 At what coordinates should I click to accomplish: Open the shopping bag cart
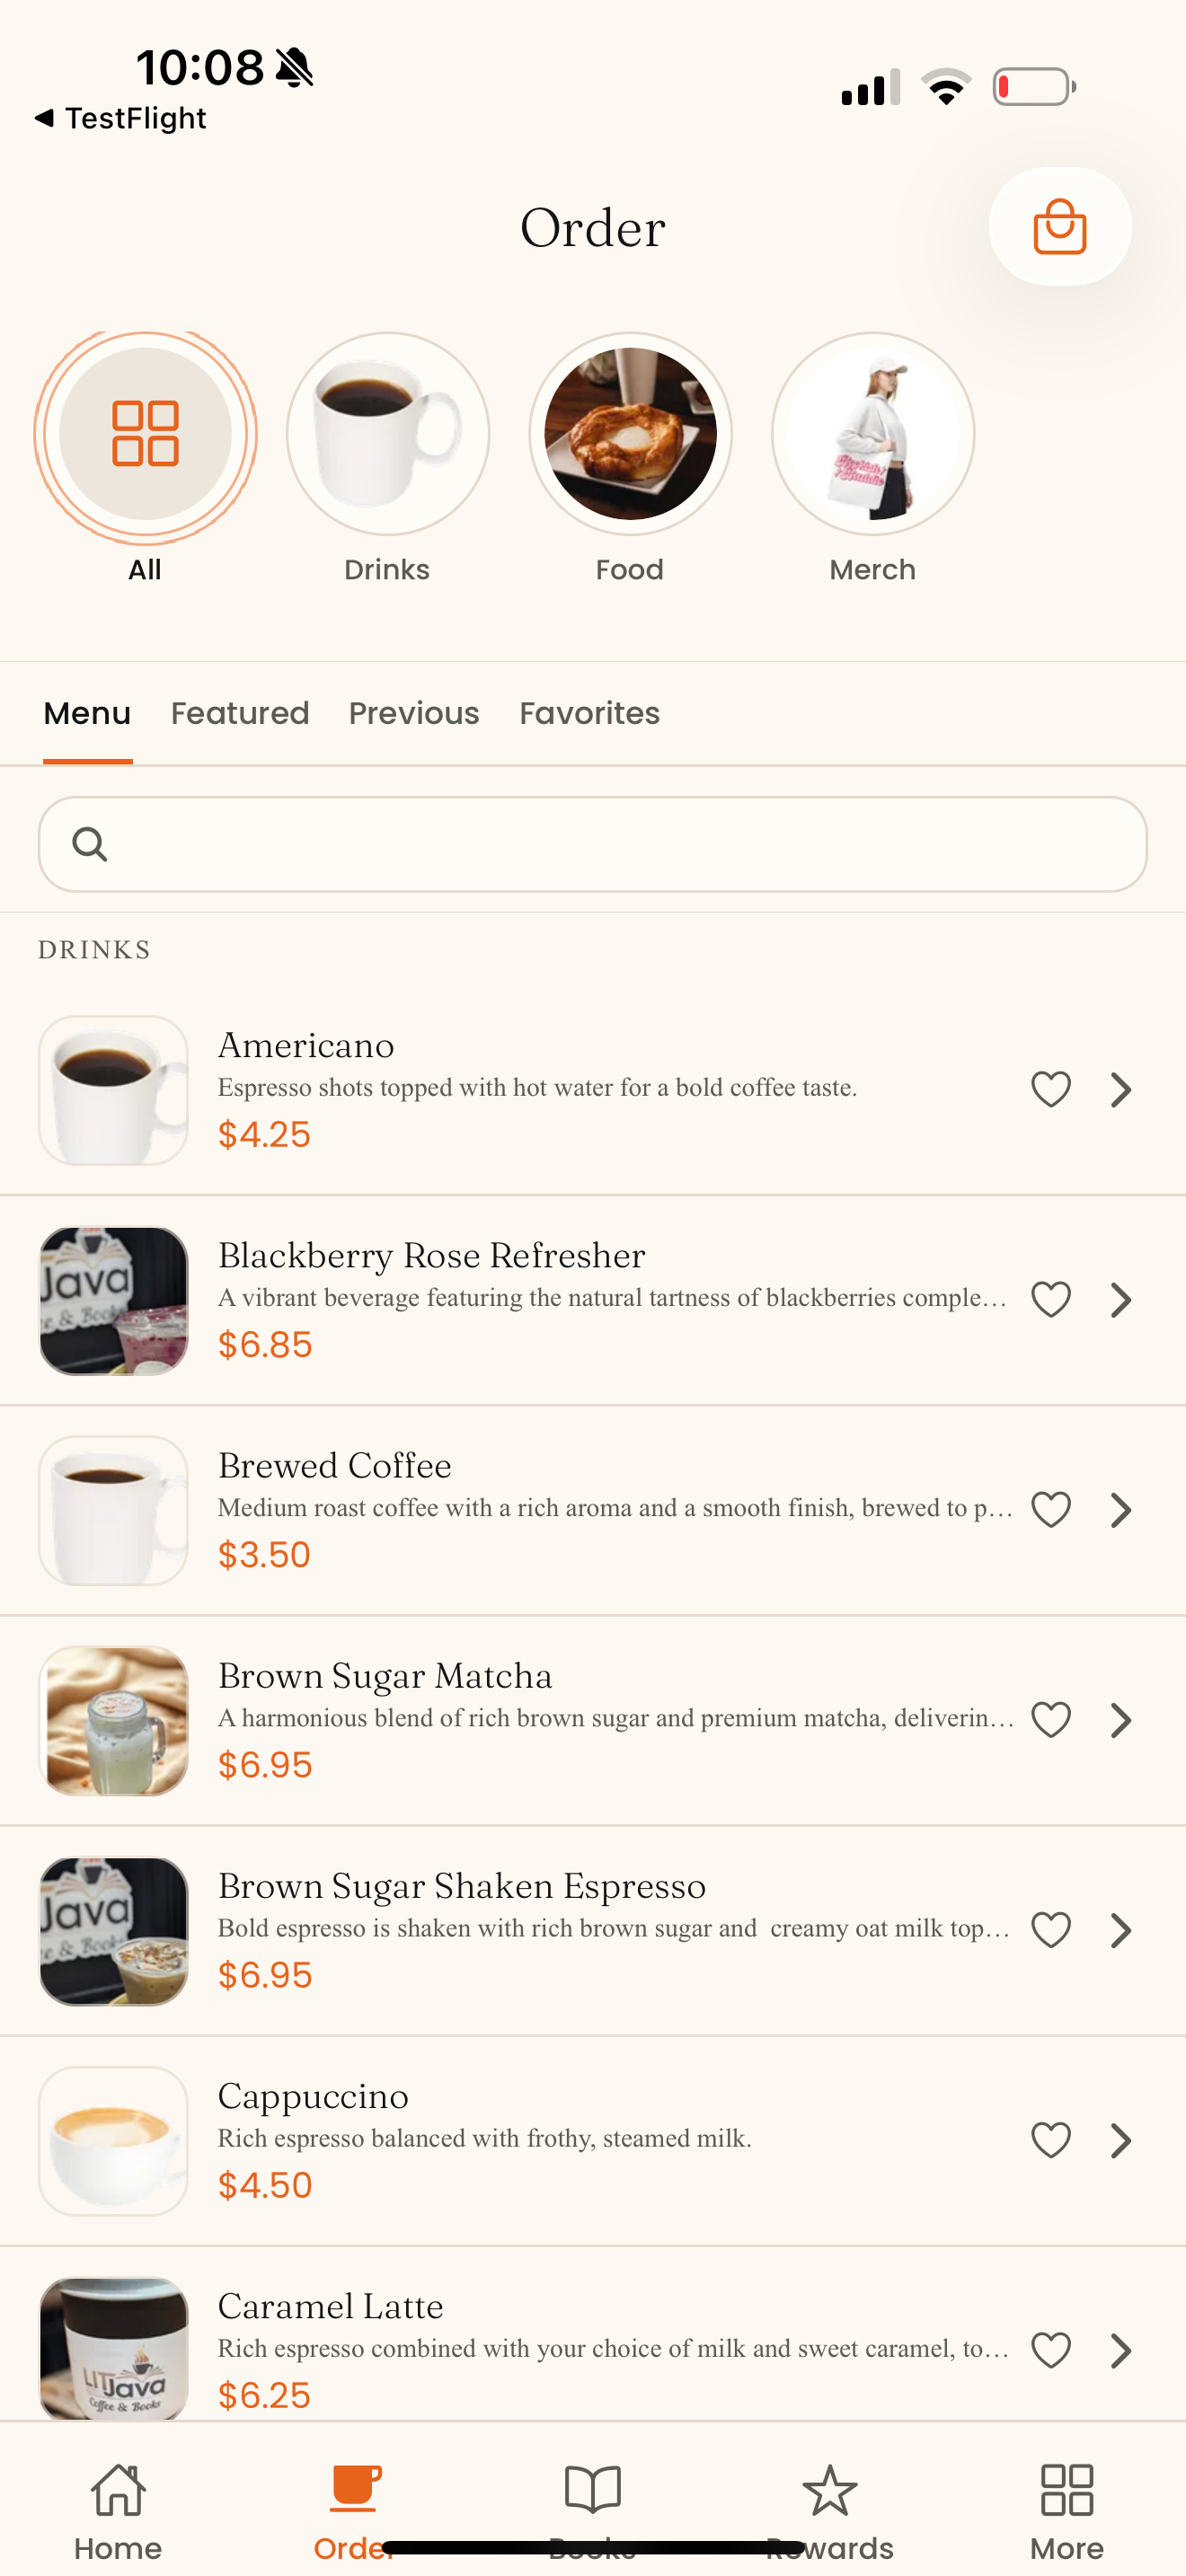click(1059, 227)
